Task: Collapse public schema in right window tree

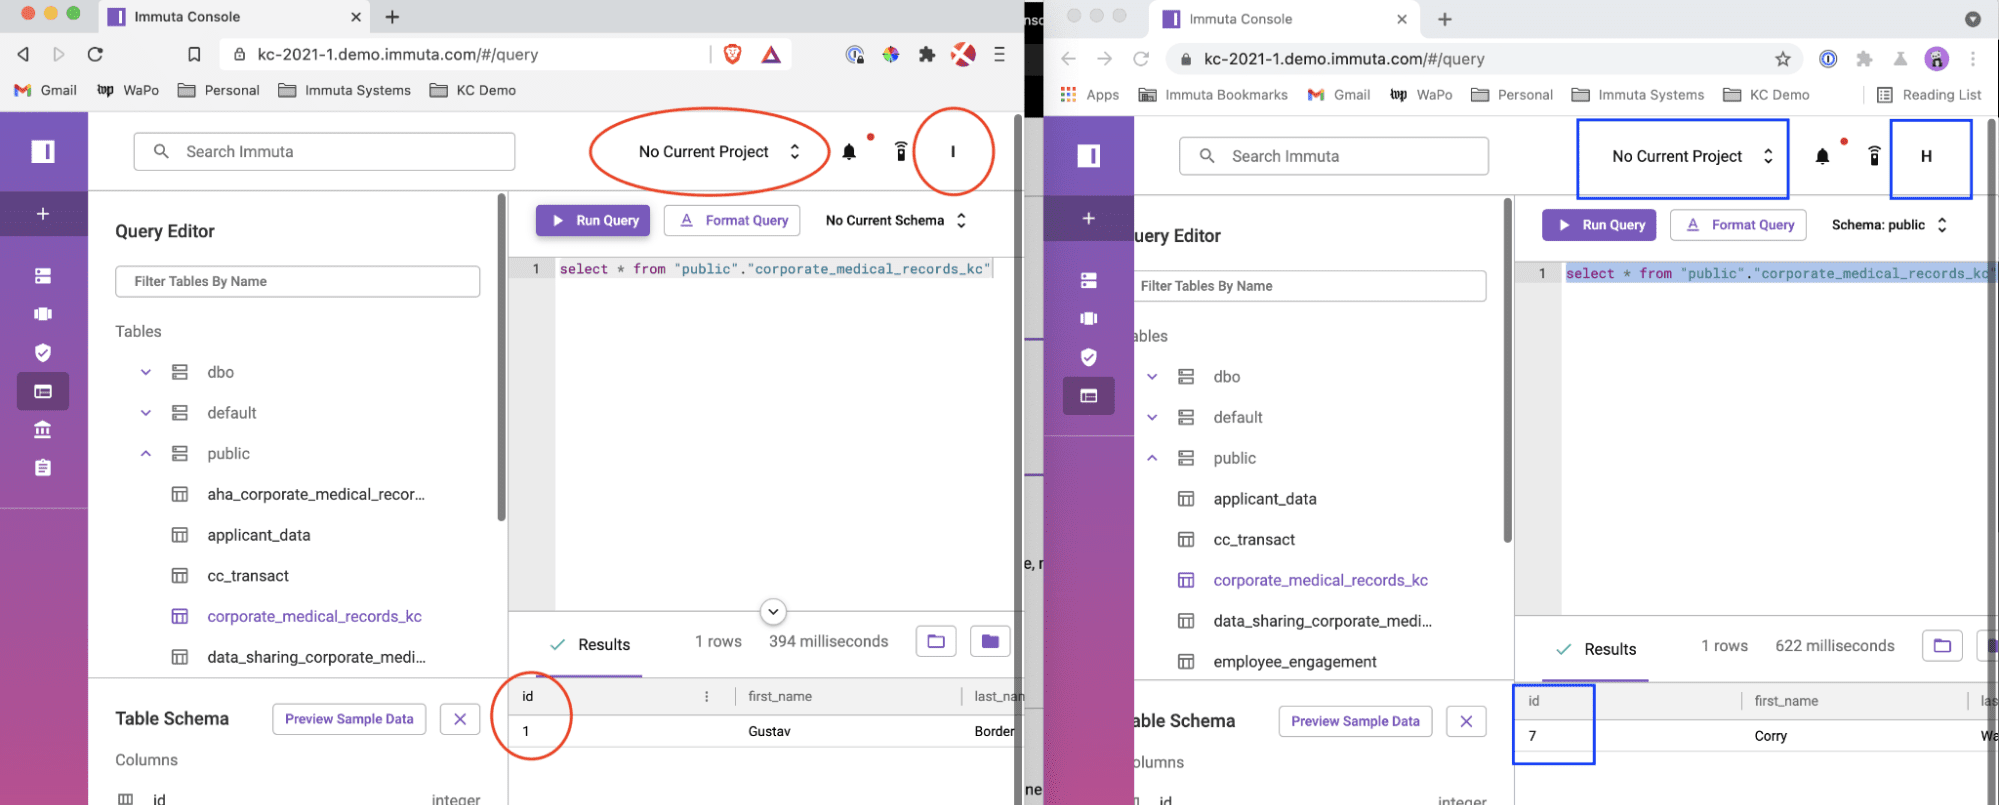Action: (1152, 458)
